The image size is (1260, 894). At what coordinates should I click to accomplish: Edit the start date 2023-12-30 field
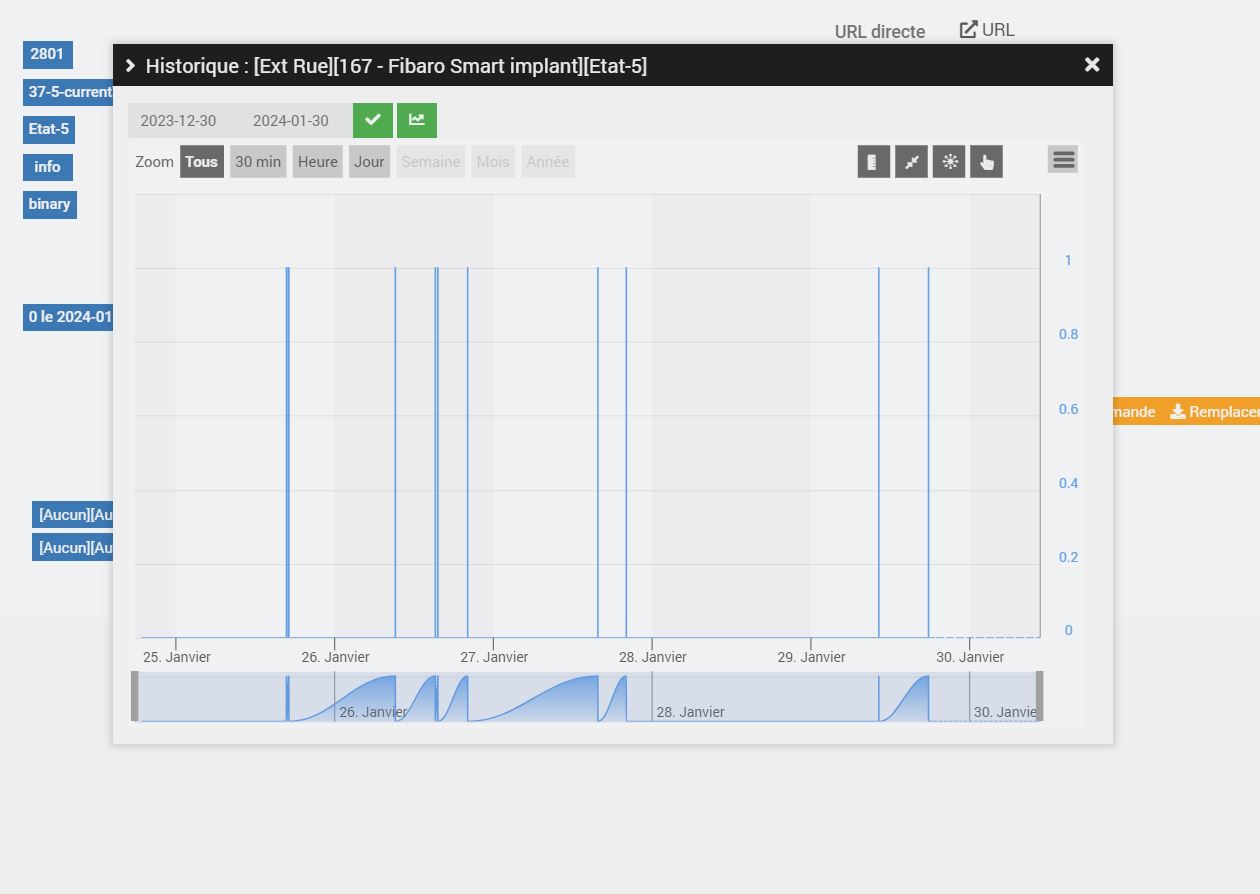click(178, 121)
